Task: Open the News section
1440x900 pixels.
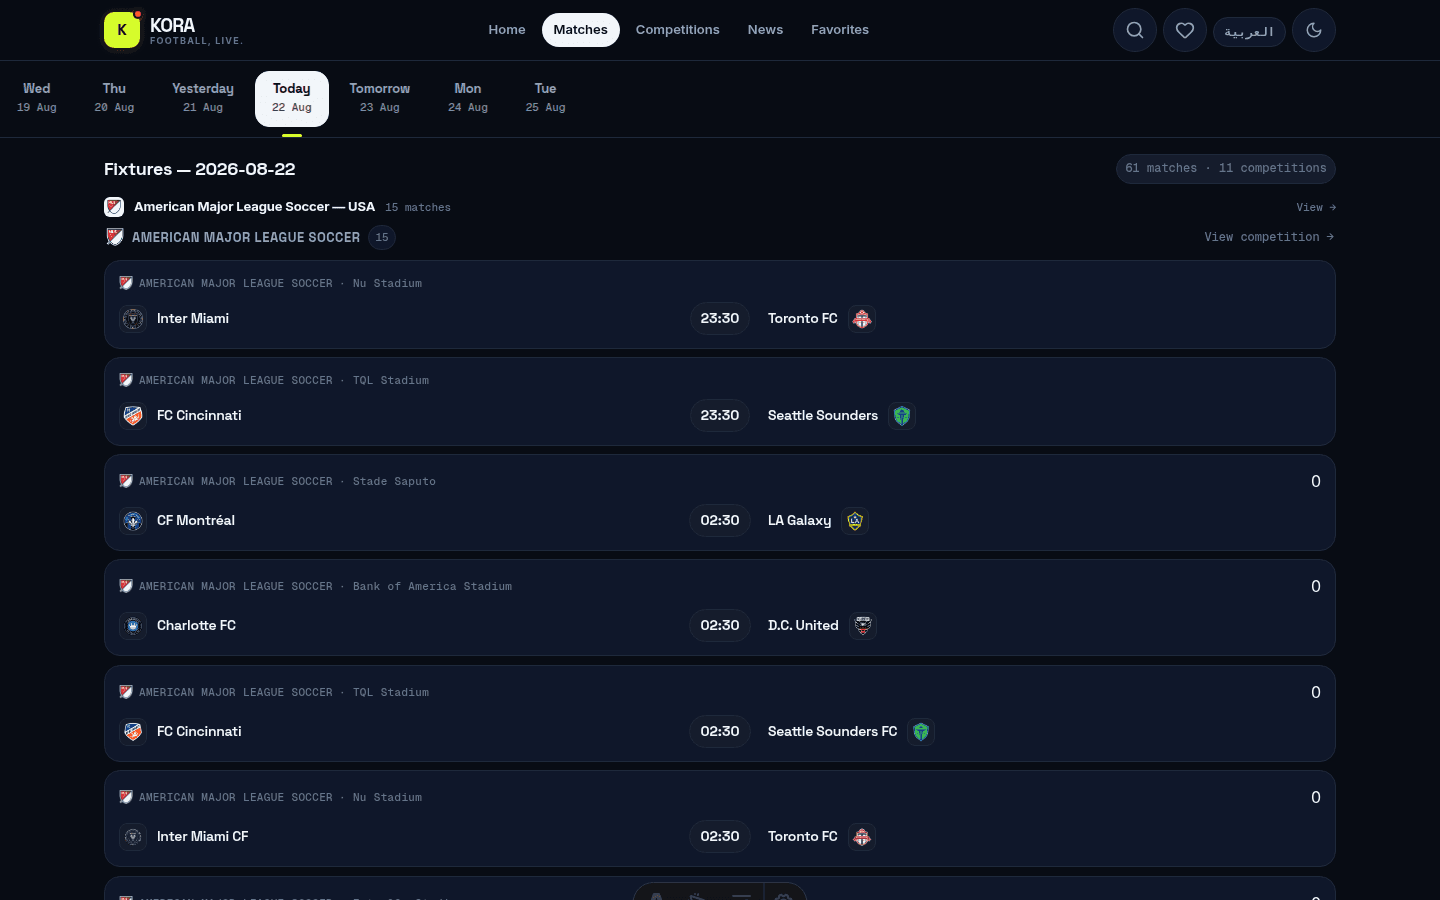Action: (765, 30)
